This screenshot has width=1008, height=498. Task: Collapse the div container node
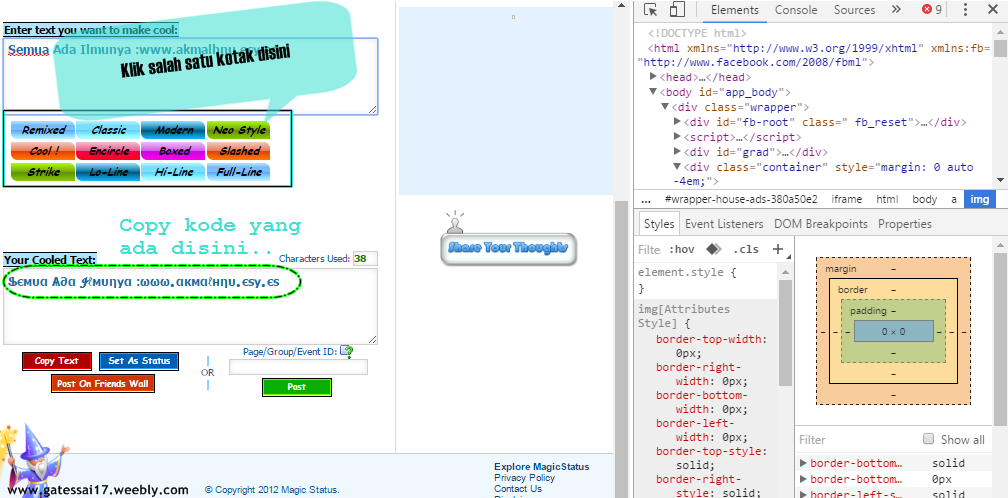pyautogui.click(x=677, y=167)
